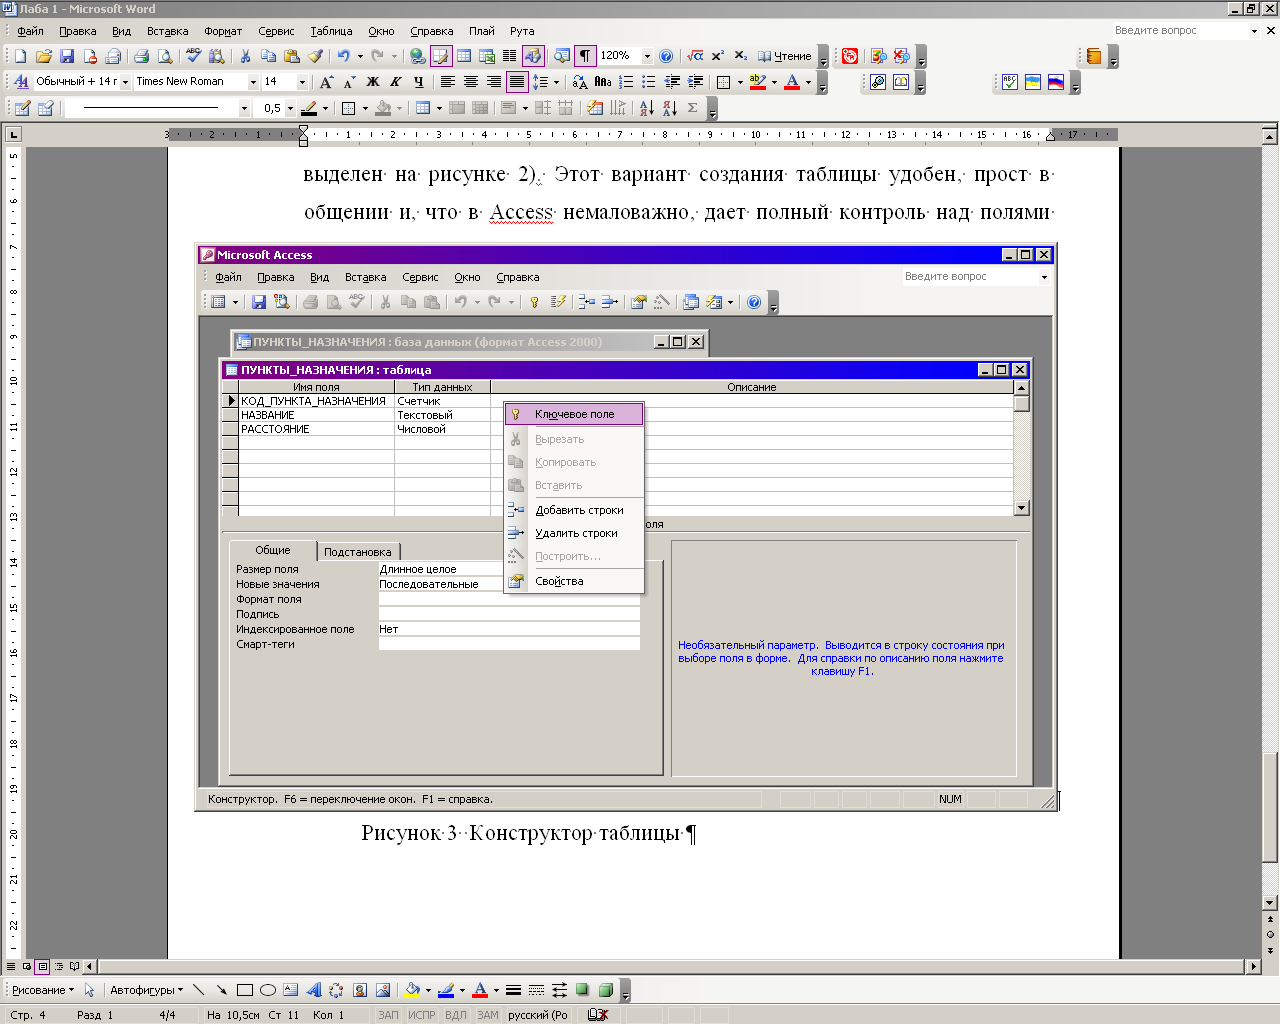The height and width of the screenshot is (1024, 1280).
Task: Run spelling check (ABC checkmark icon)
Action: (193, 56)
